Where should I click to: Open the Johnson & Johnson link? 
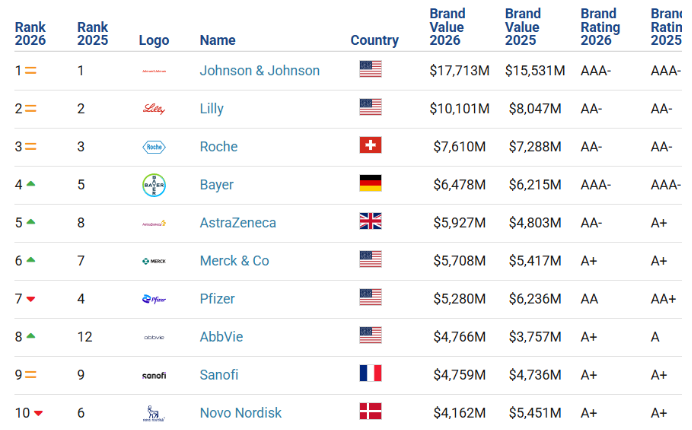click(260, 71)
